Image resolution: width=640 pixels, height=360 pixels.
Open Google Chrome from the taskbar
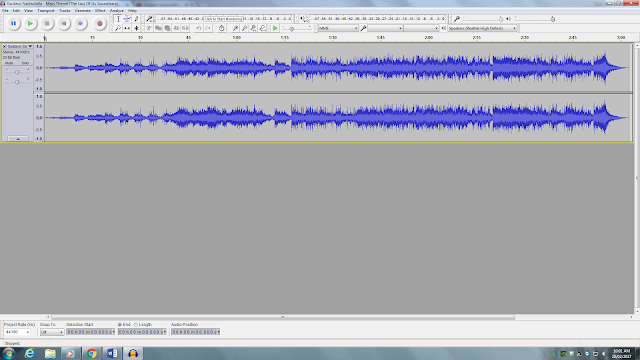(91, 353)
